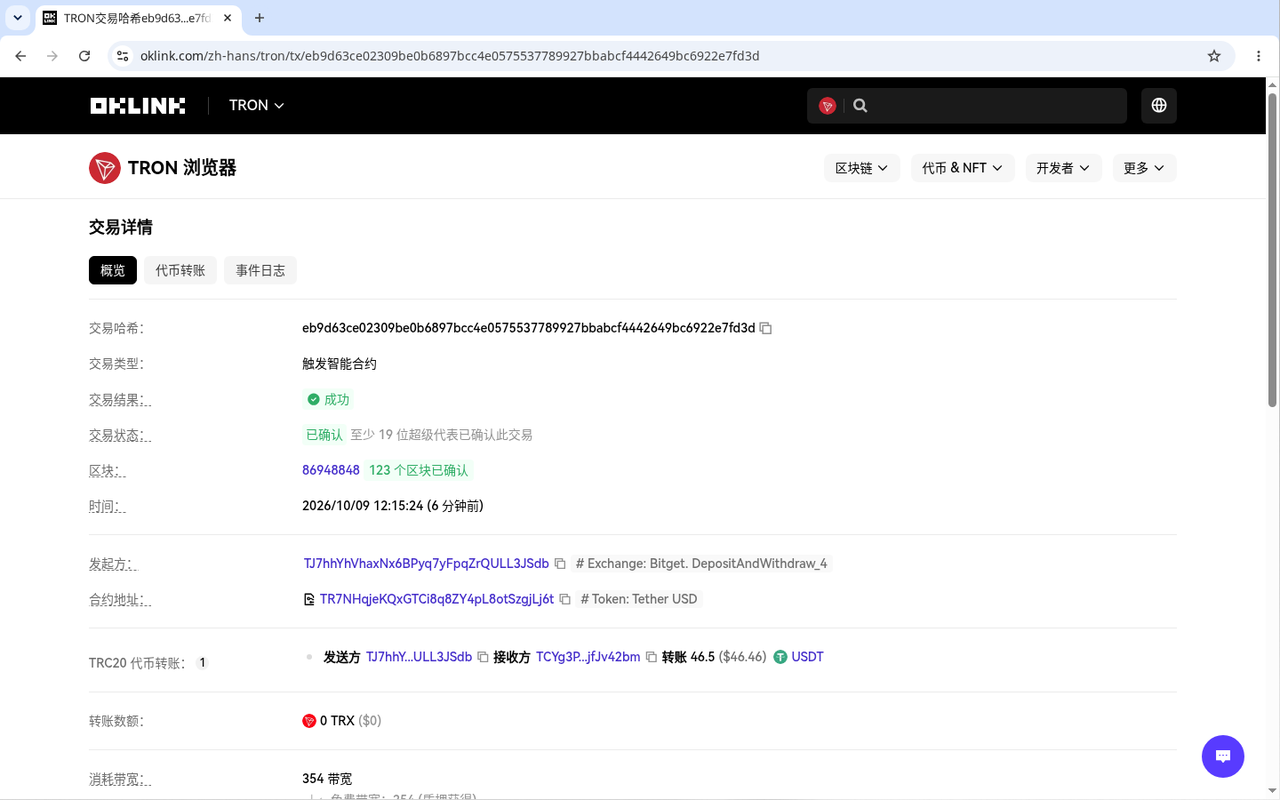Viewport: 1280px width, 800px height.
Task: Copy the contract address TR7NHqjeKQxGTCi8q8ZY4pL8otSzgjLj6t
Action: click(x=565, y=599)
